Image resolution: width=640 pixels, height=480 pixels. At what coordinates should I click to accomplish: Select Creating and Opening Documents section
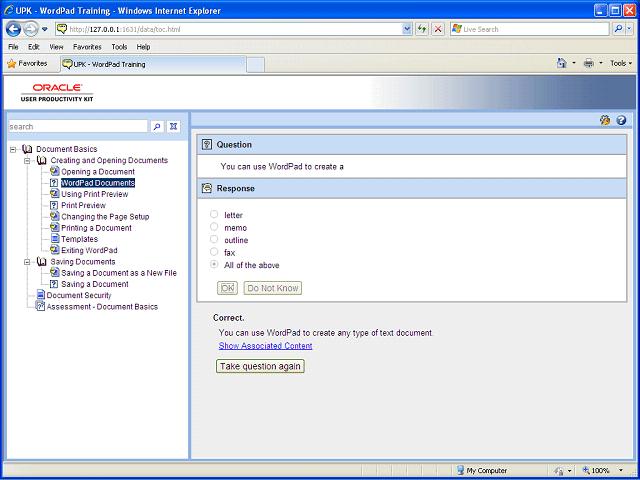[x=109, y=160]
